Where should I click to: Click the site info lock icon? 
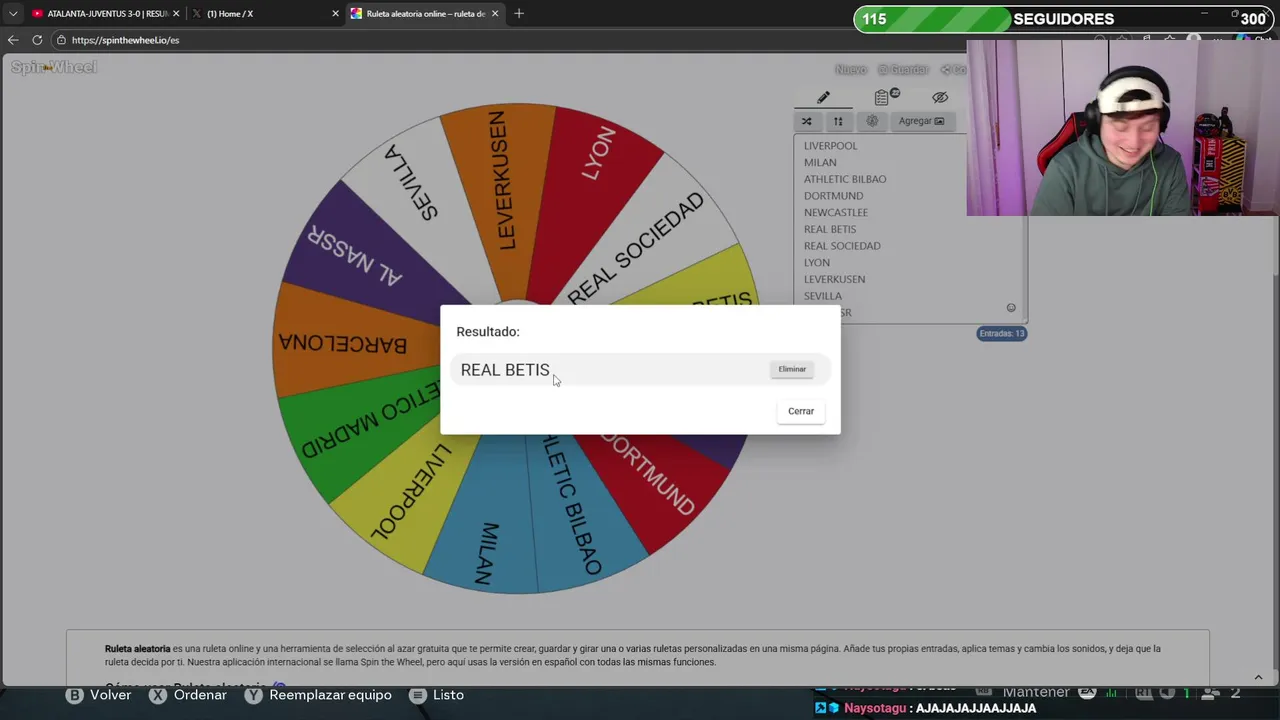coord(61,40)
